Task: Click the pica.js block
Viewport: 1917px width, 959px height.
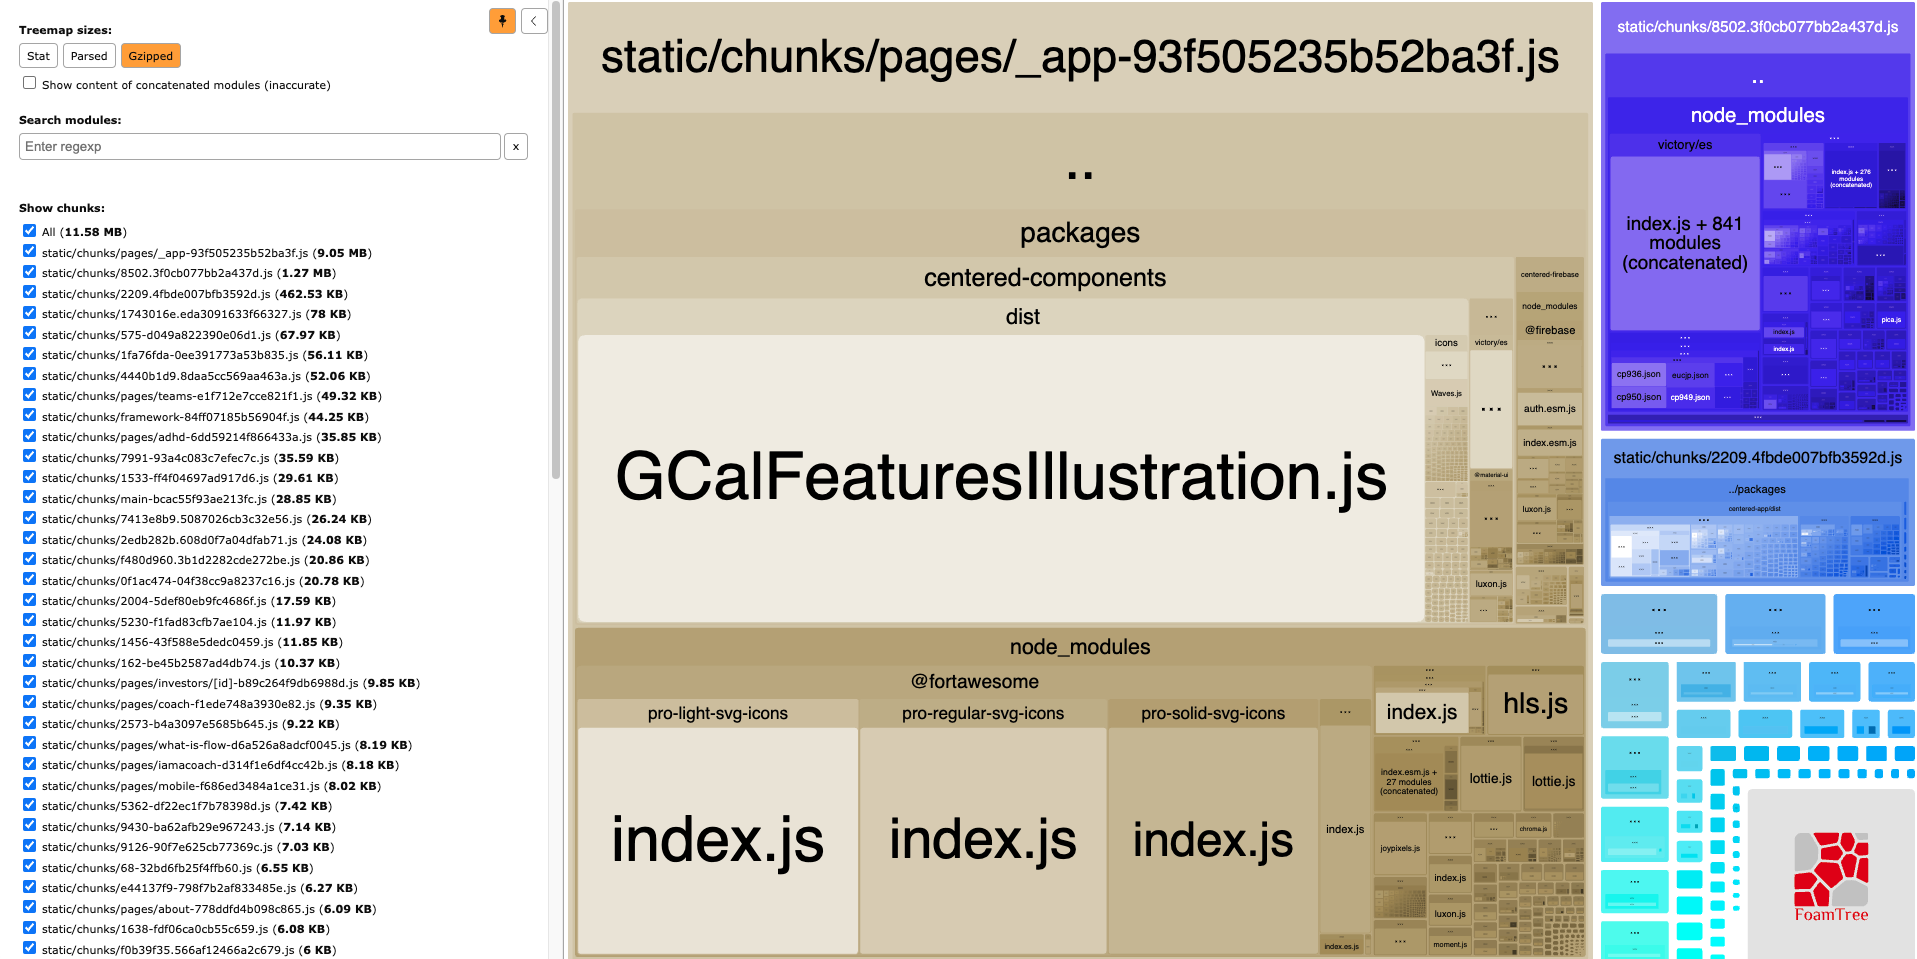Action: (1890, 320)
